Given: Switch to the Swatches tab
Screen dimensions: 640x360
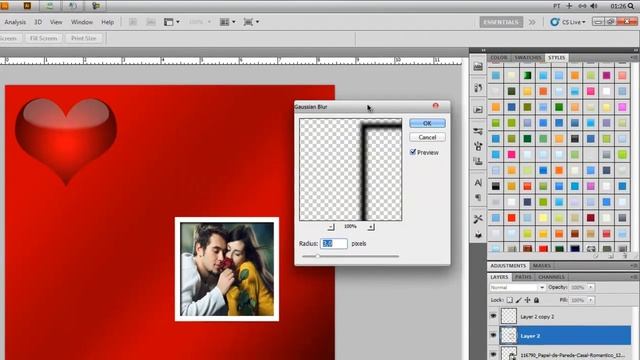Looking at the screenshot, I should click(527, 58).
